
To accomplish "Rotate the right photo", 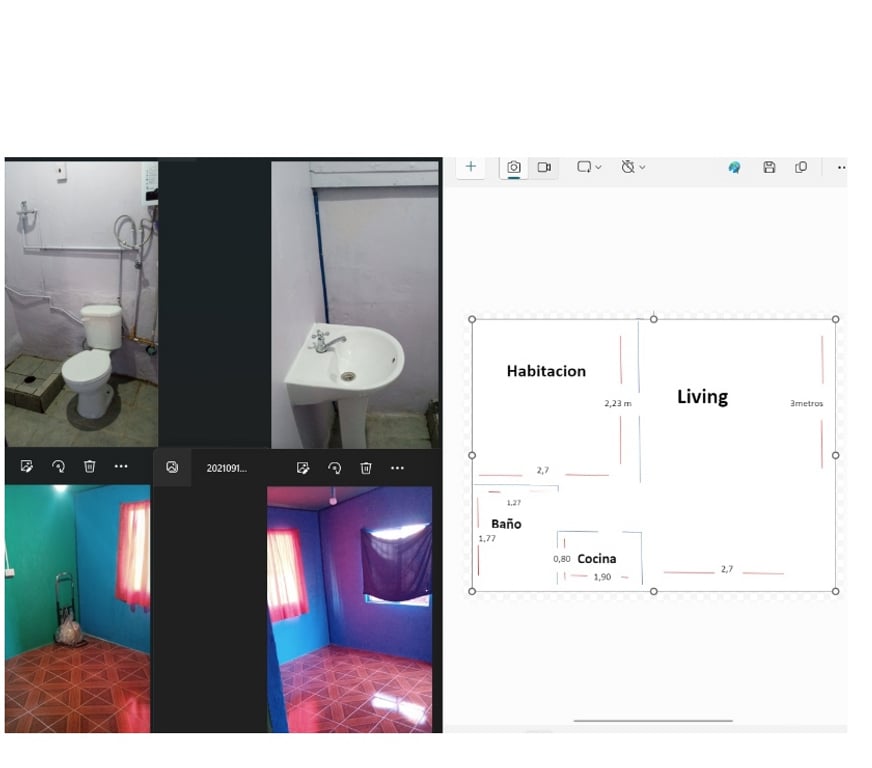I will (335, 468).
